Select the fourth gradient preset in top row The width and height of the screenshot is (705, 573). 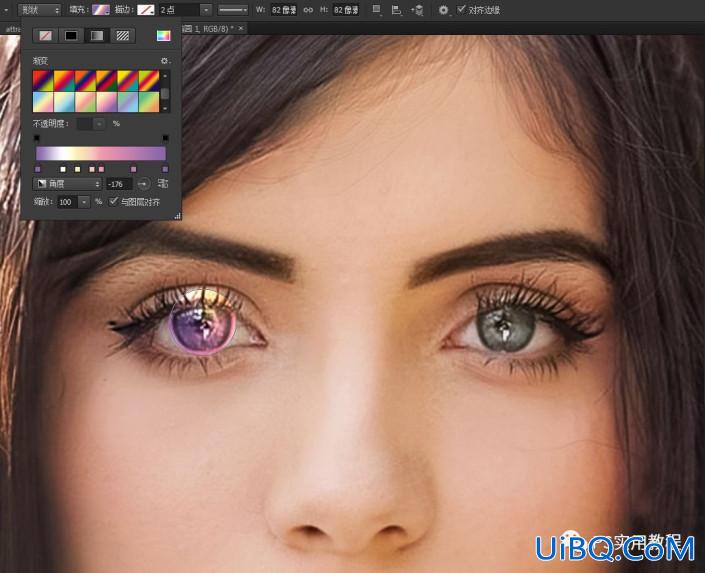point(107,80)
